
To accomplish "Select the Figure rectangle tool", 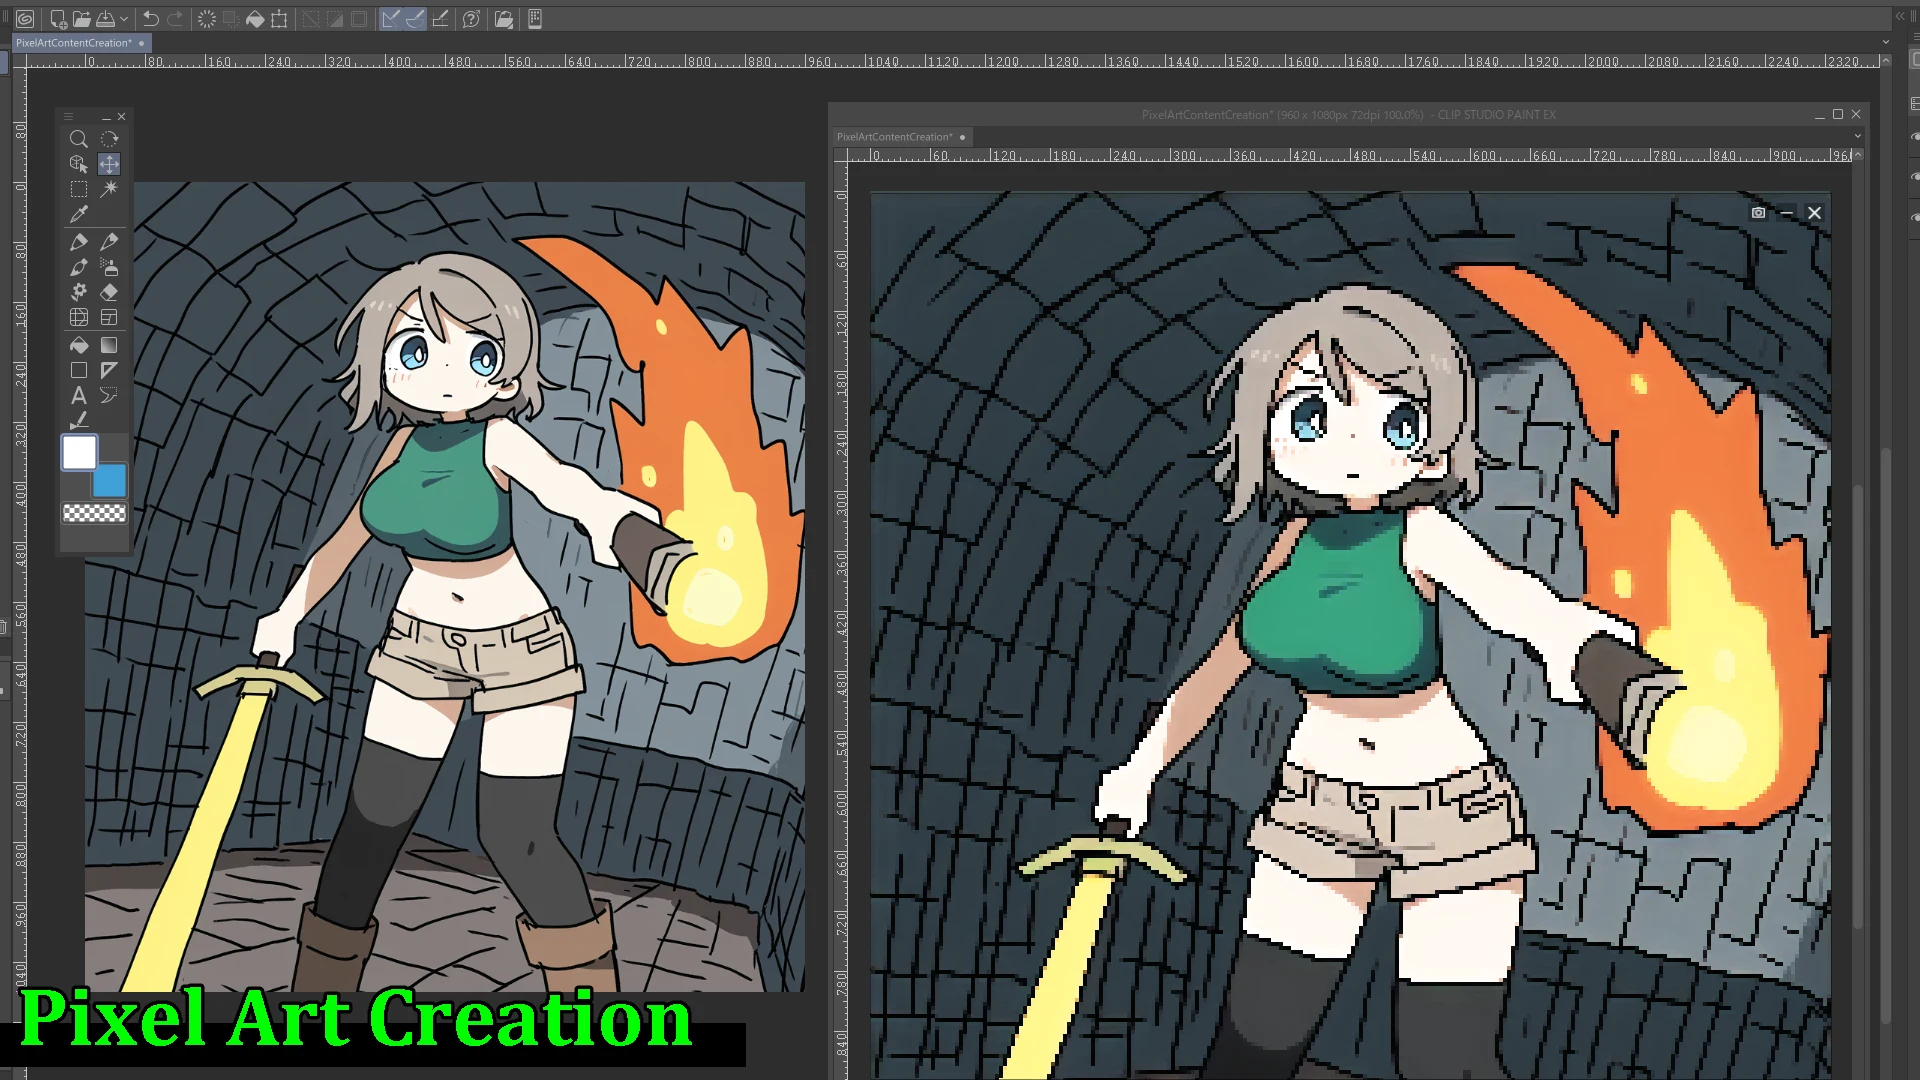I will [78, 370].
